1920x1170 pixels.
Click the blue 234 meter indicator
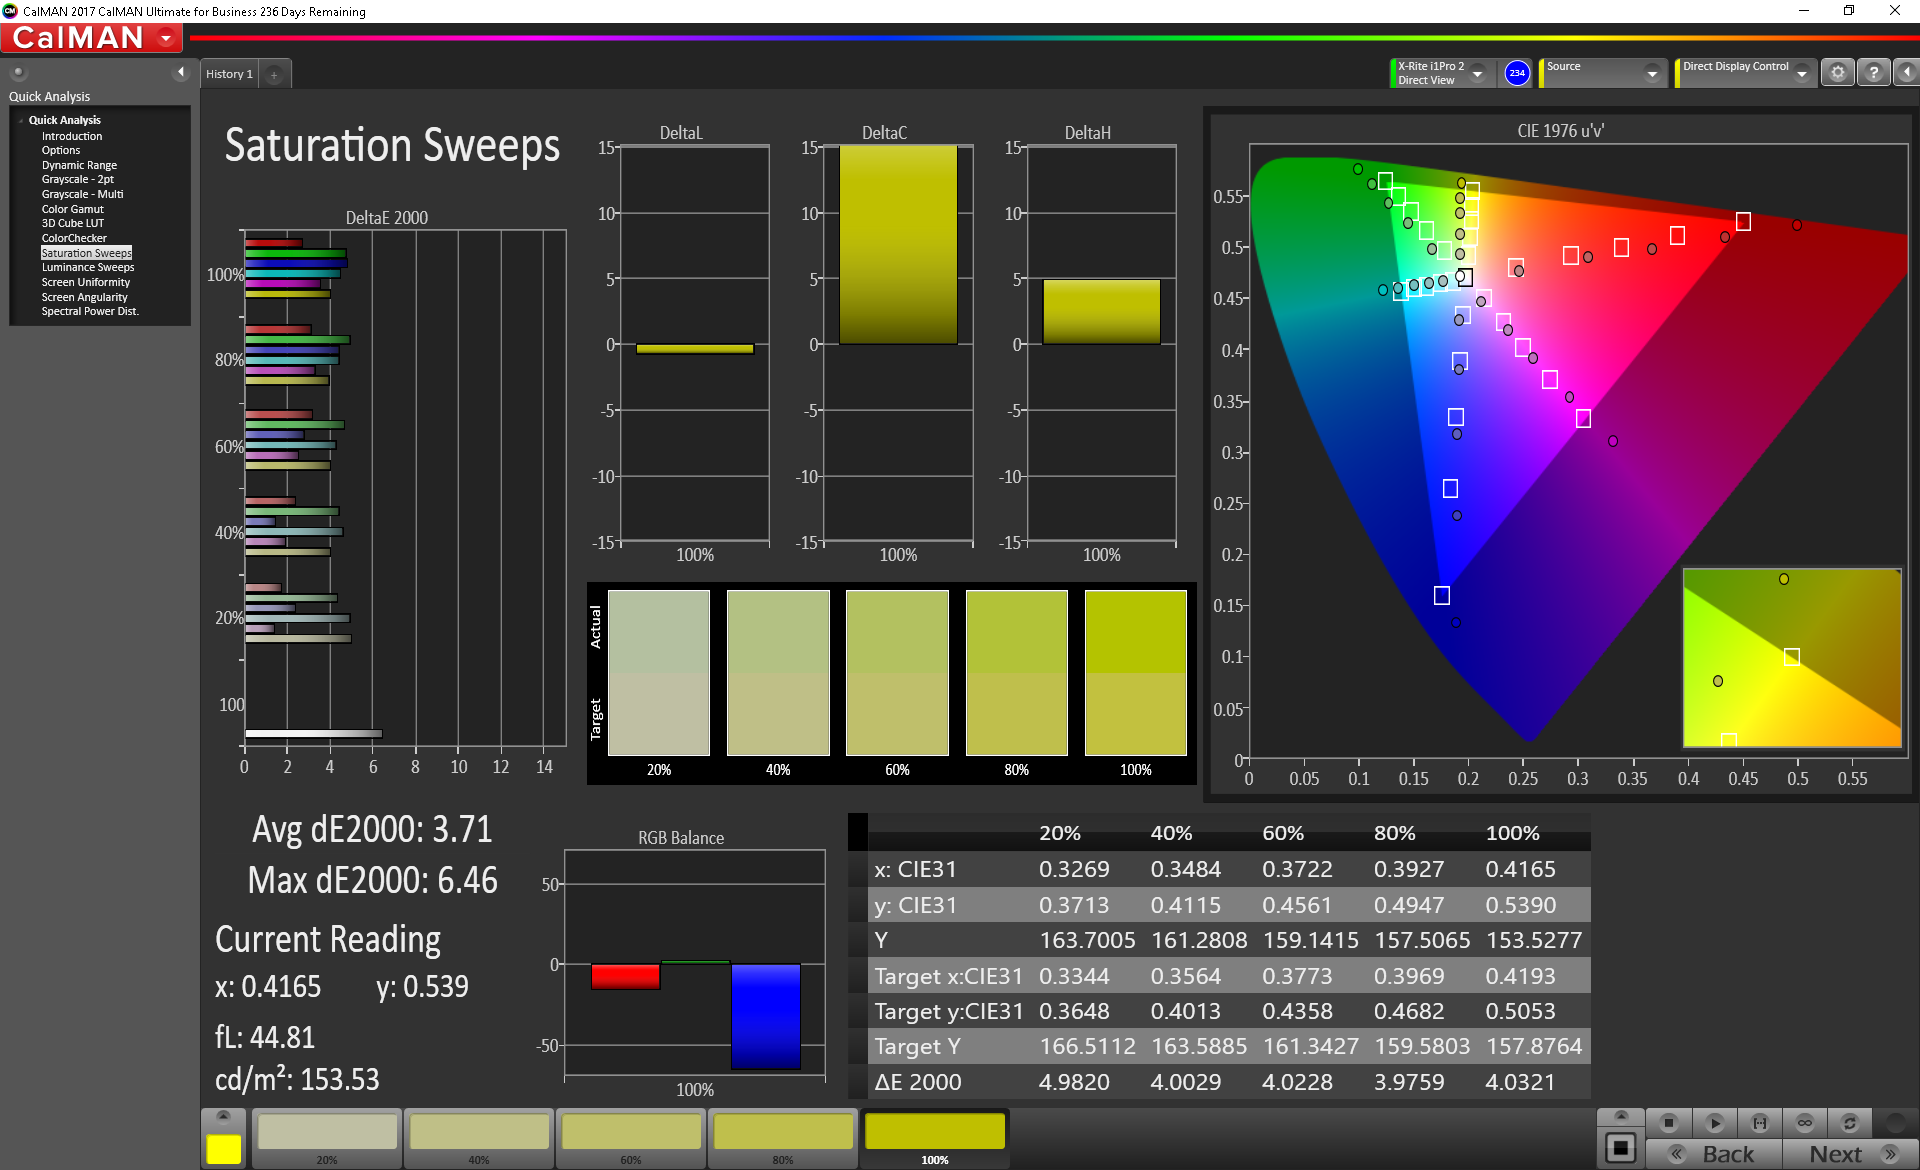click(1517, 73)
